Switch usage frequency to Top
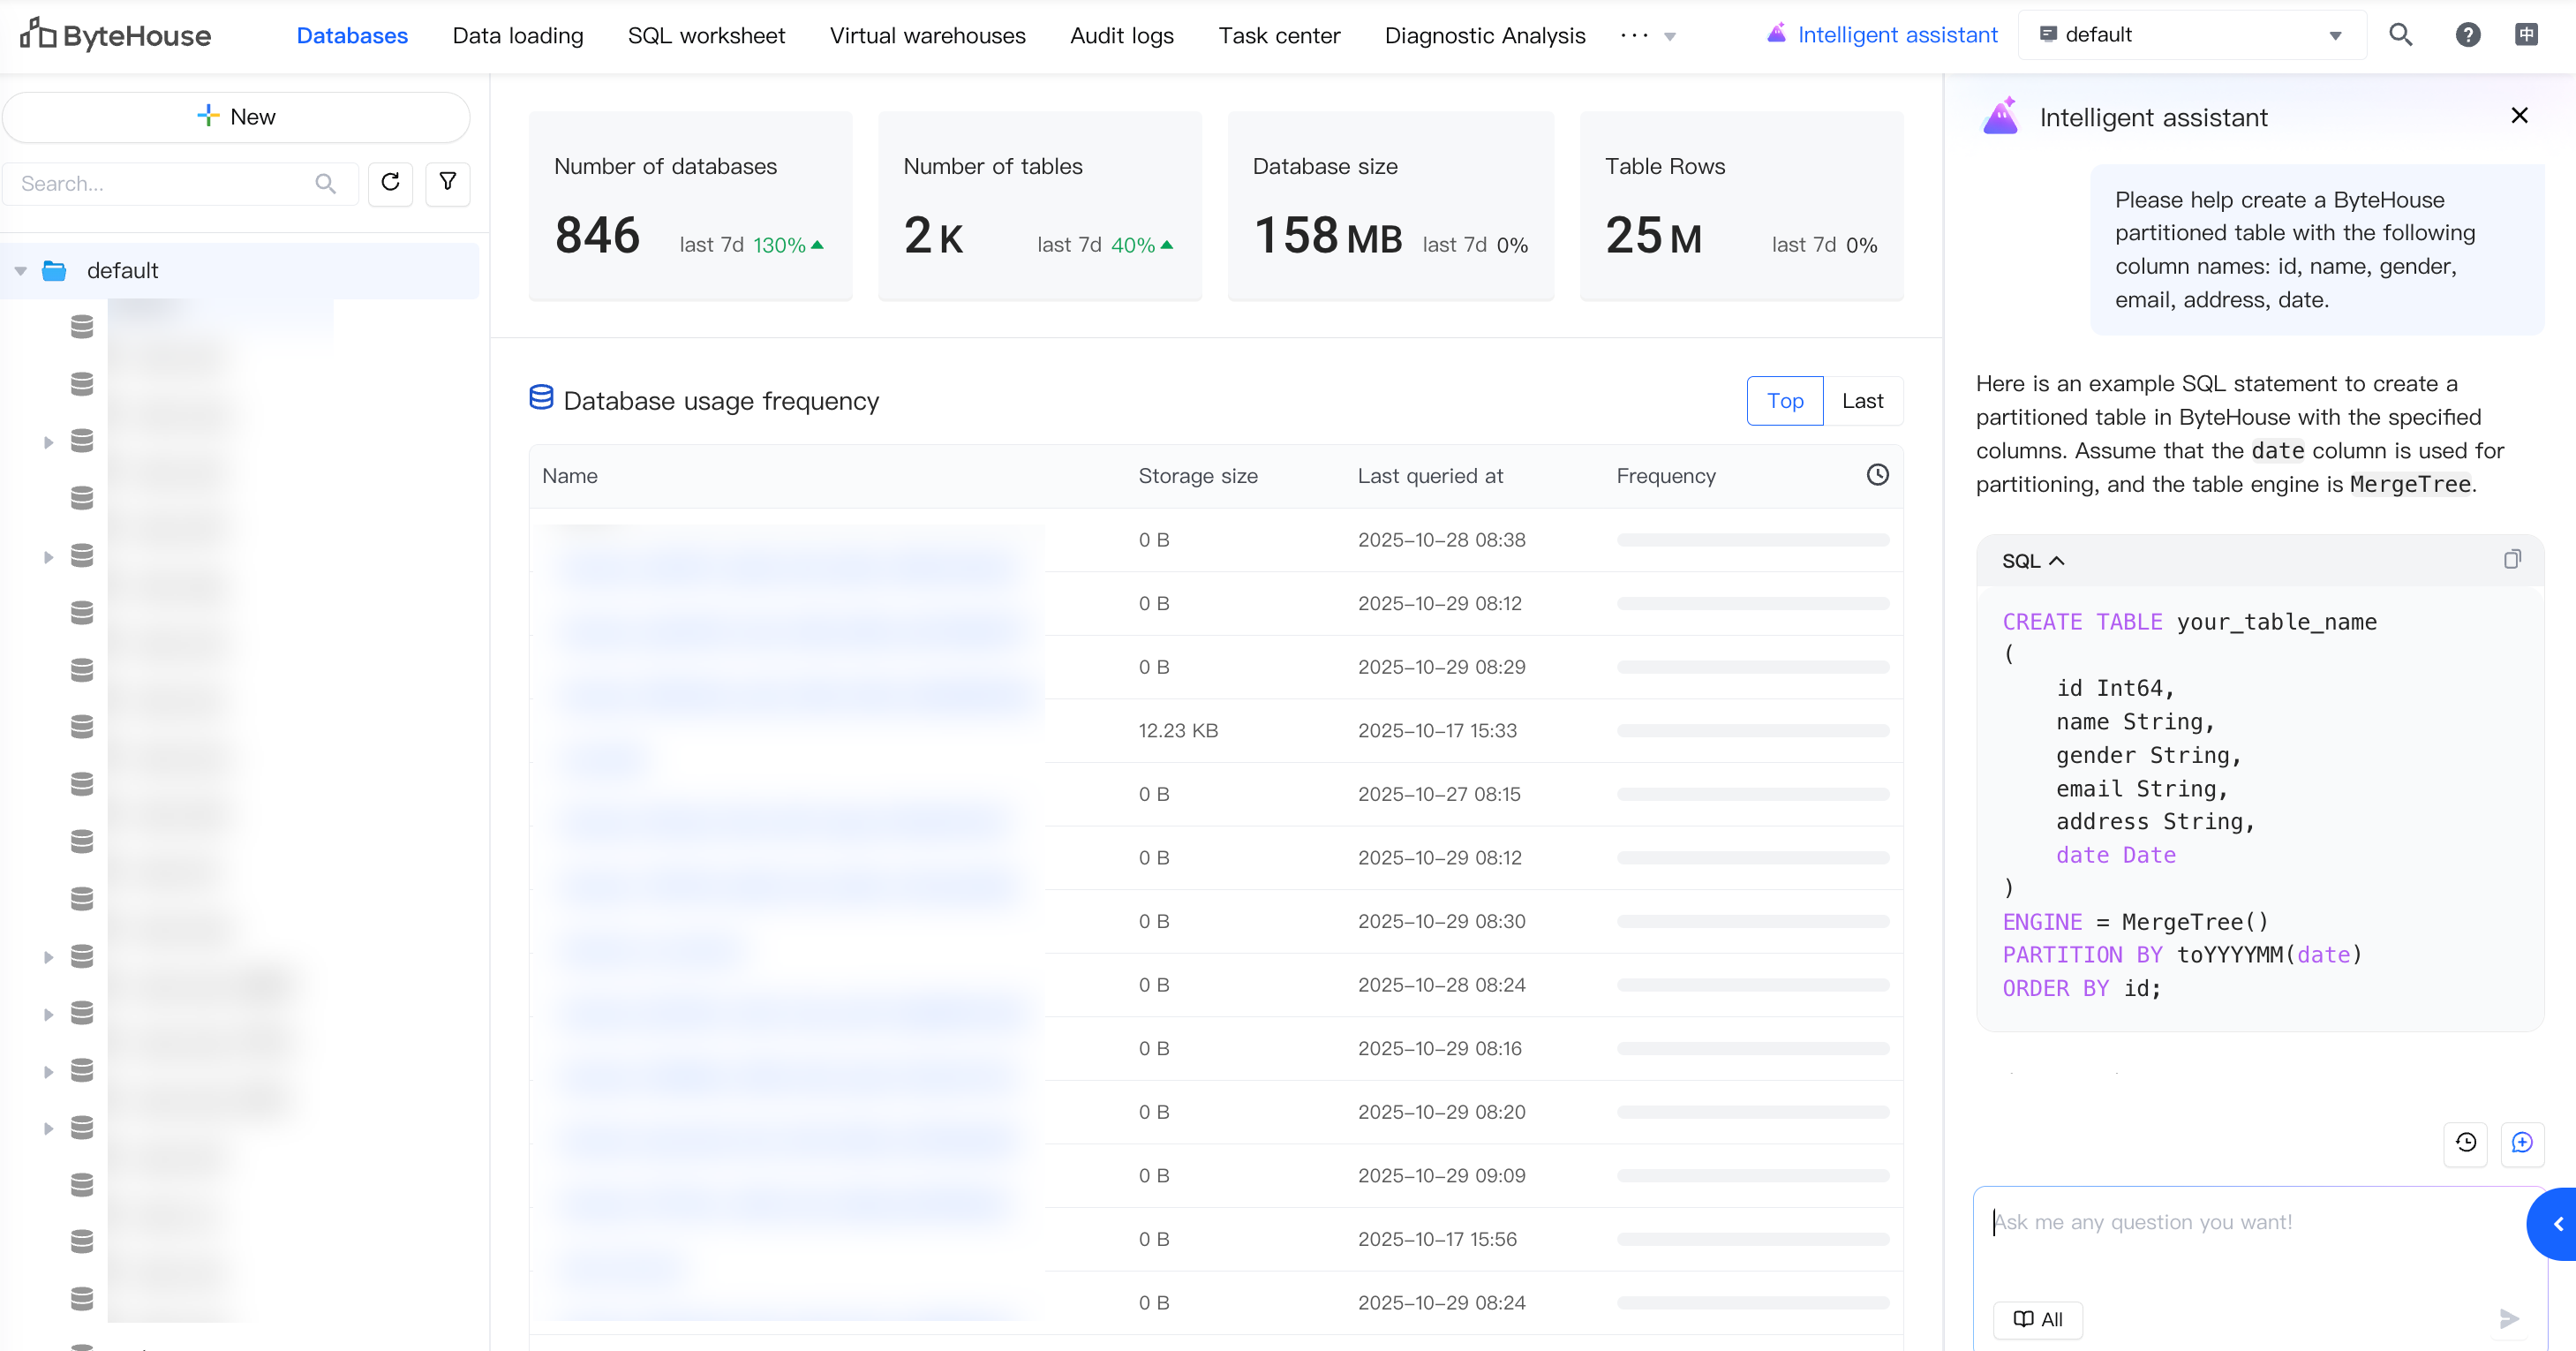The width and height of the screenshot is (2576, 1351). click(x=1784, y=401)
